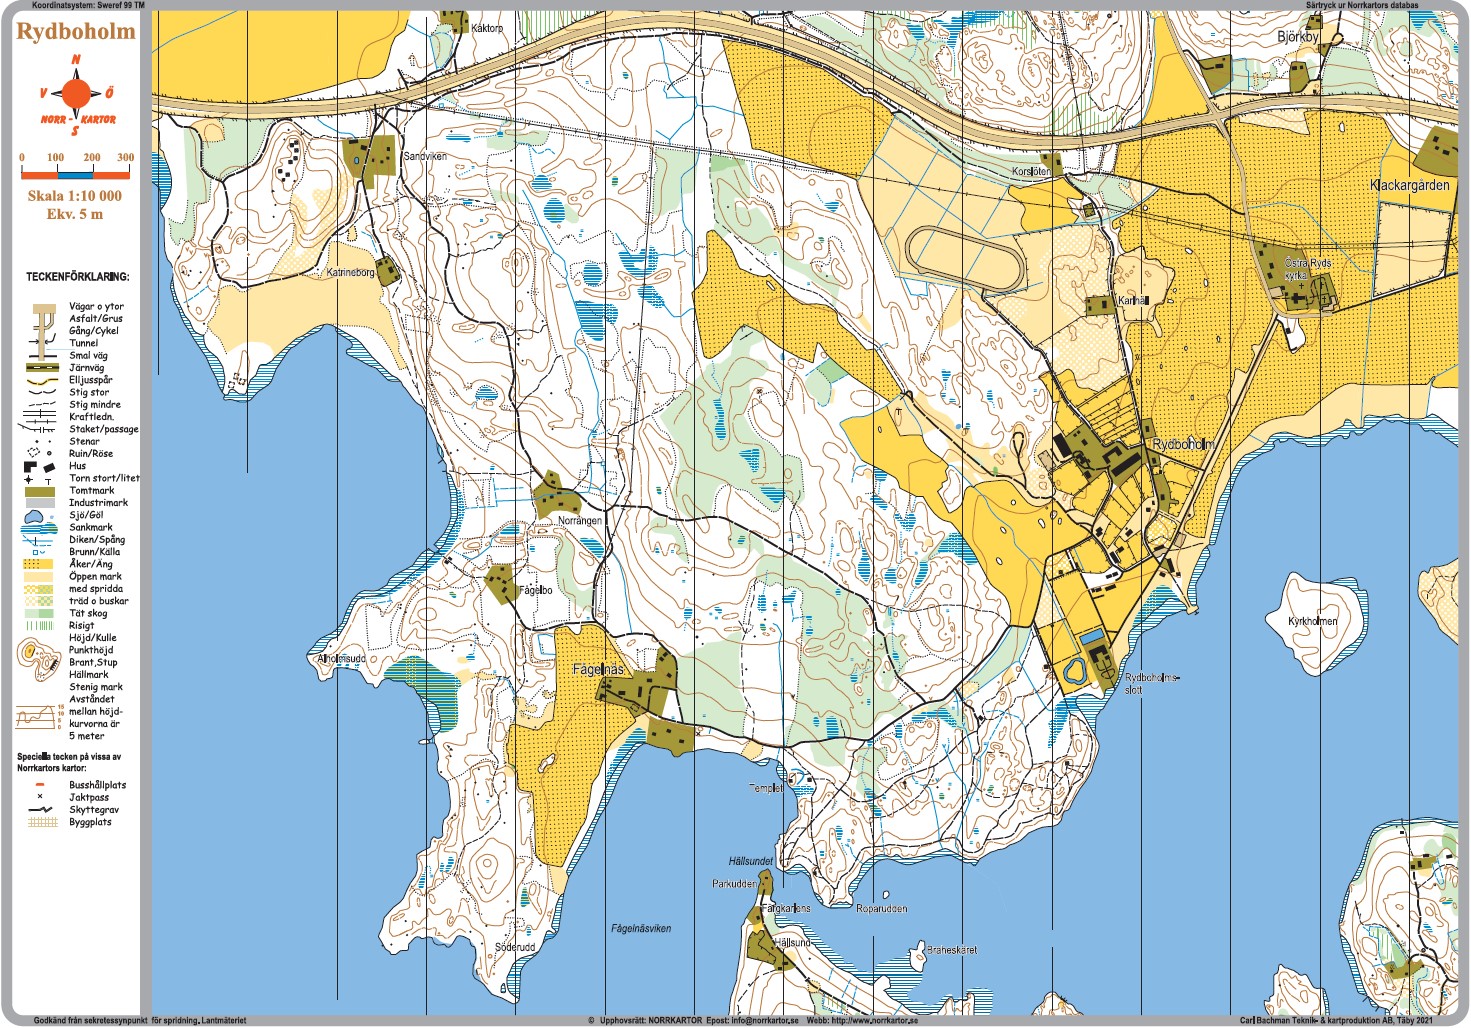Click the Fågelnäs place label on map
This screenshot has height=1028, width=1471.
tap(598, 670)
